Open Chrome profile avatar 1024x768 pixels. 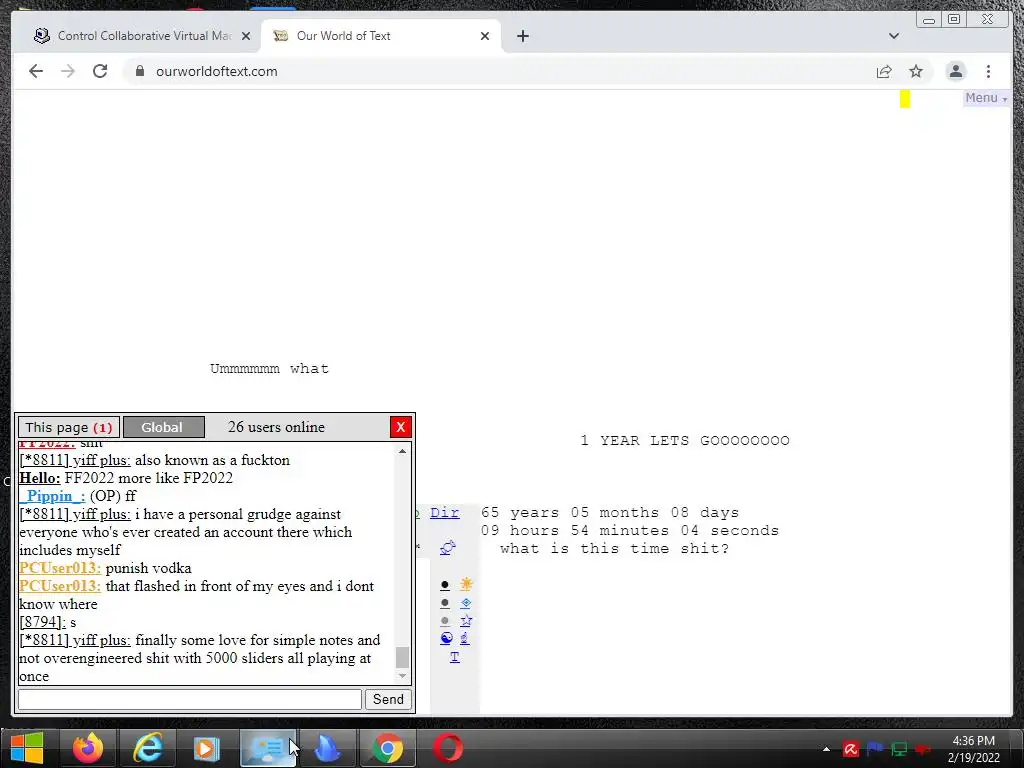(x=955, y=71)
